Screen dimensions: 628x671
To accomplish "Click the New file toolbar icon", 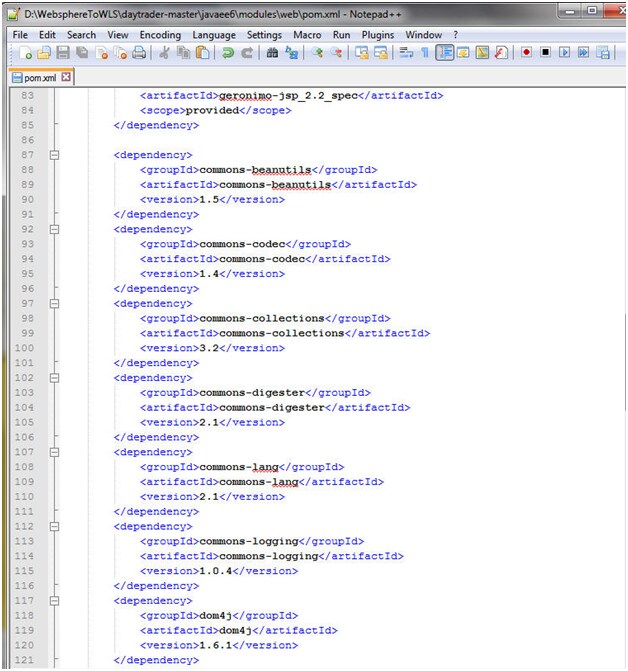I will click(25, 53).
